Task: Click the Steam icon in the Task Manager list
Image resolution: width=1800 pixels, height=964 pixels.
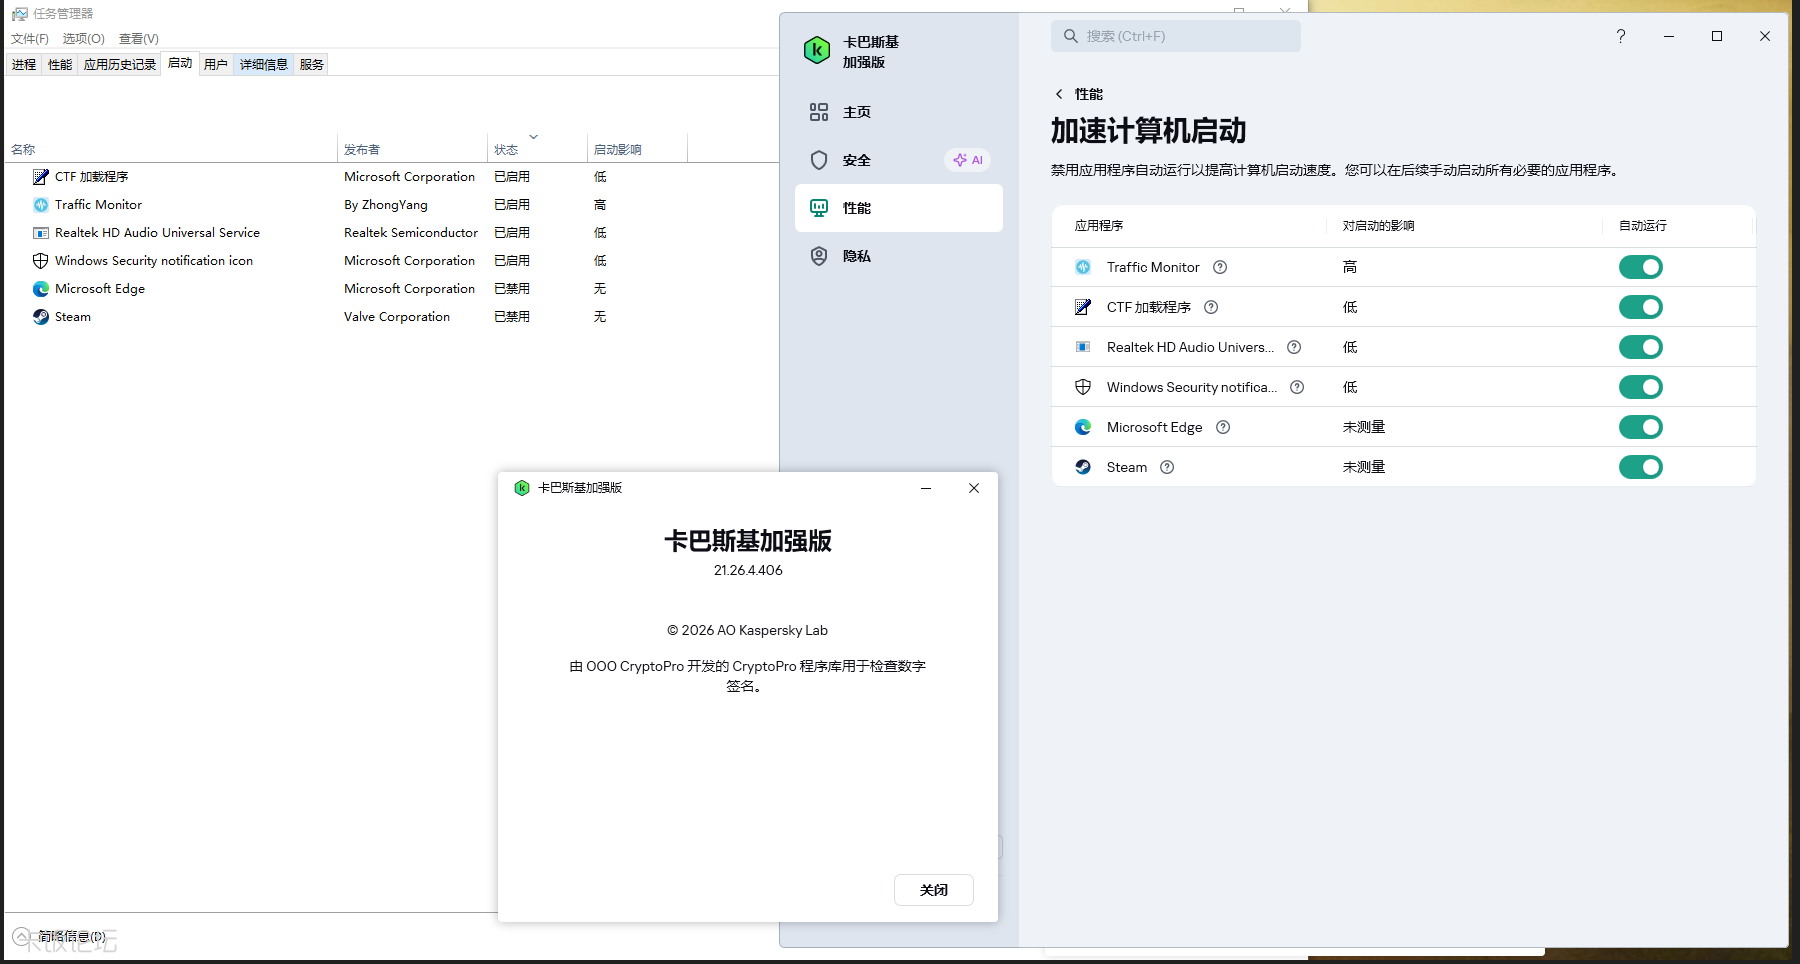Action: (41, 317)
